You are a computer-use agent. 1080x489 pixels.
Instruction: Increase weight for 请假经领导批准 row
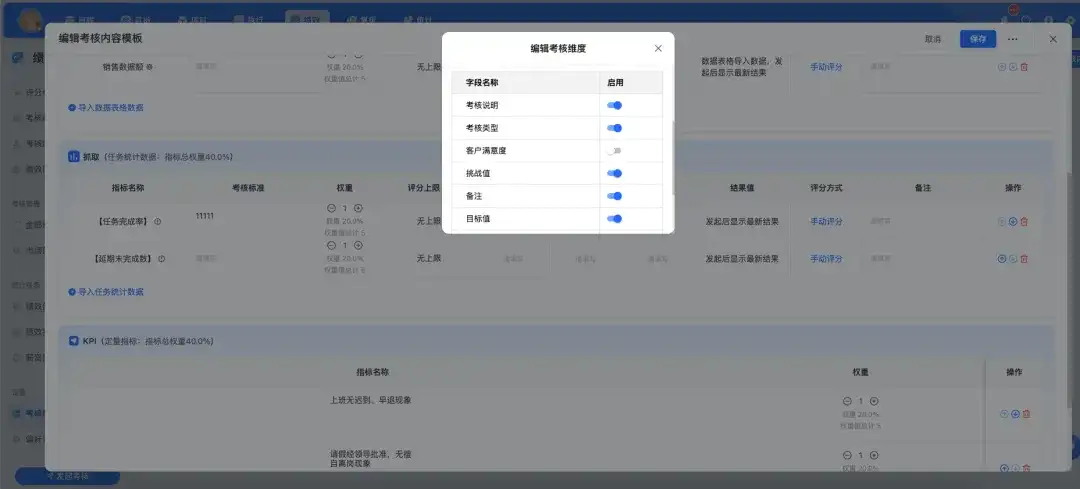(x=874, y=455)
